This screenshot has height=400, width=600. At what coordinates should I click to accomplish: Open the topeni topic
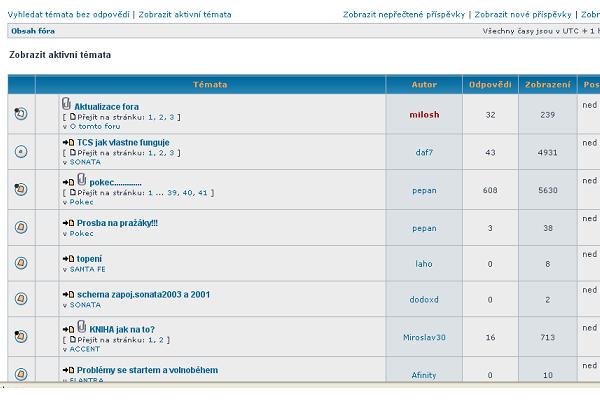click(x=89, y=259)
